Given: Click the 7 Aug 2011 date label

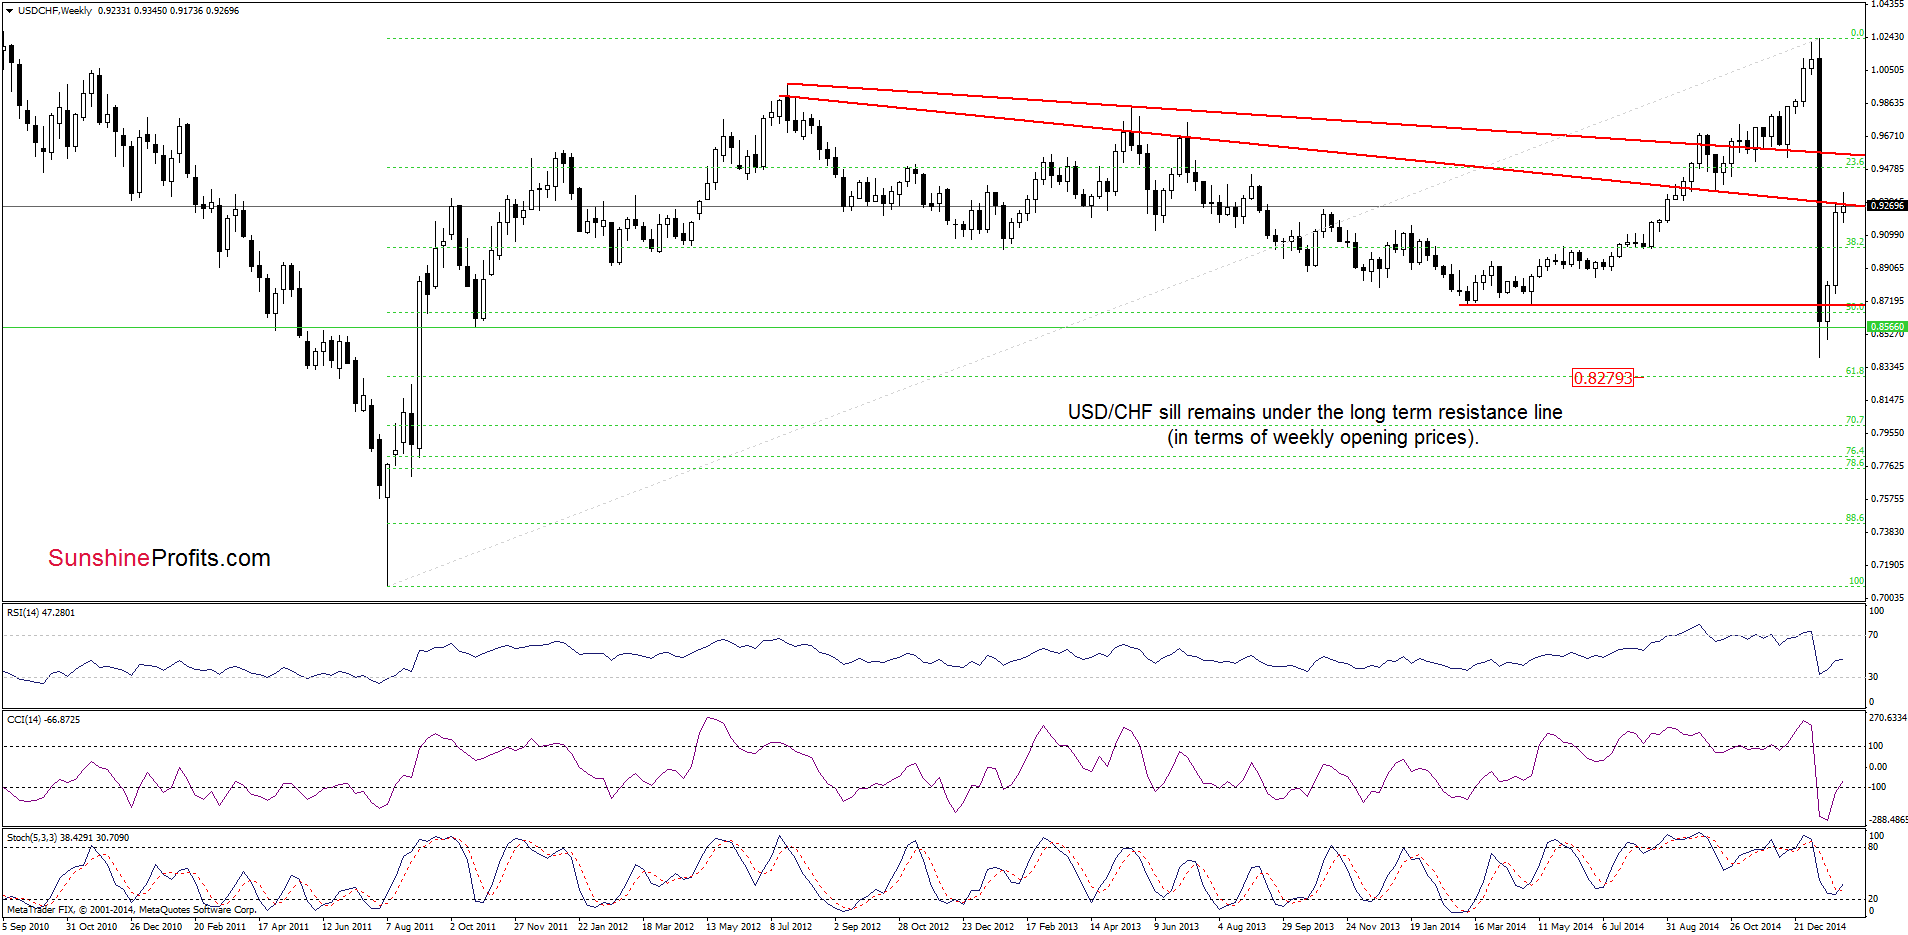Looking at the screenshot, I should pyautogui.click(x=410, y=927).
